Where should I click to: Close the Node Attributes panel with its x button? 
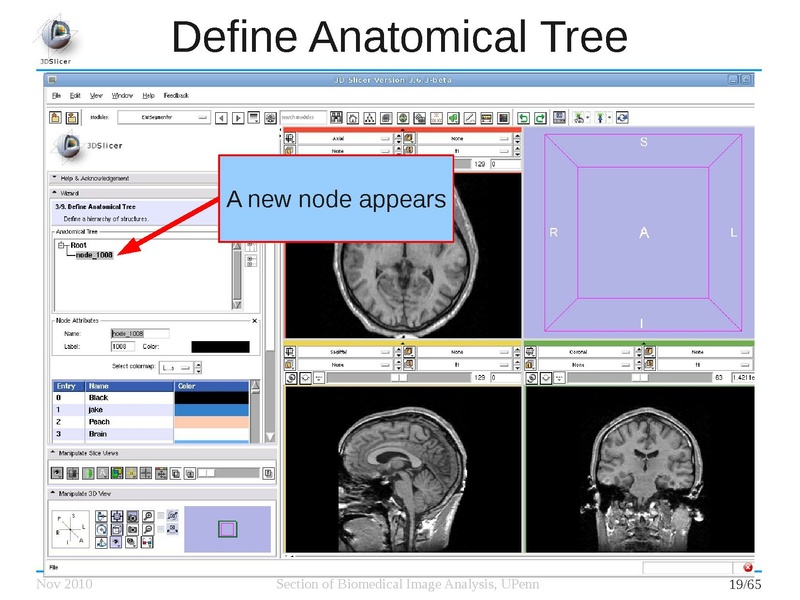(x=253, y=321)
